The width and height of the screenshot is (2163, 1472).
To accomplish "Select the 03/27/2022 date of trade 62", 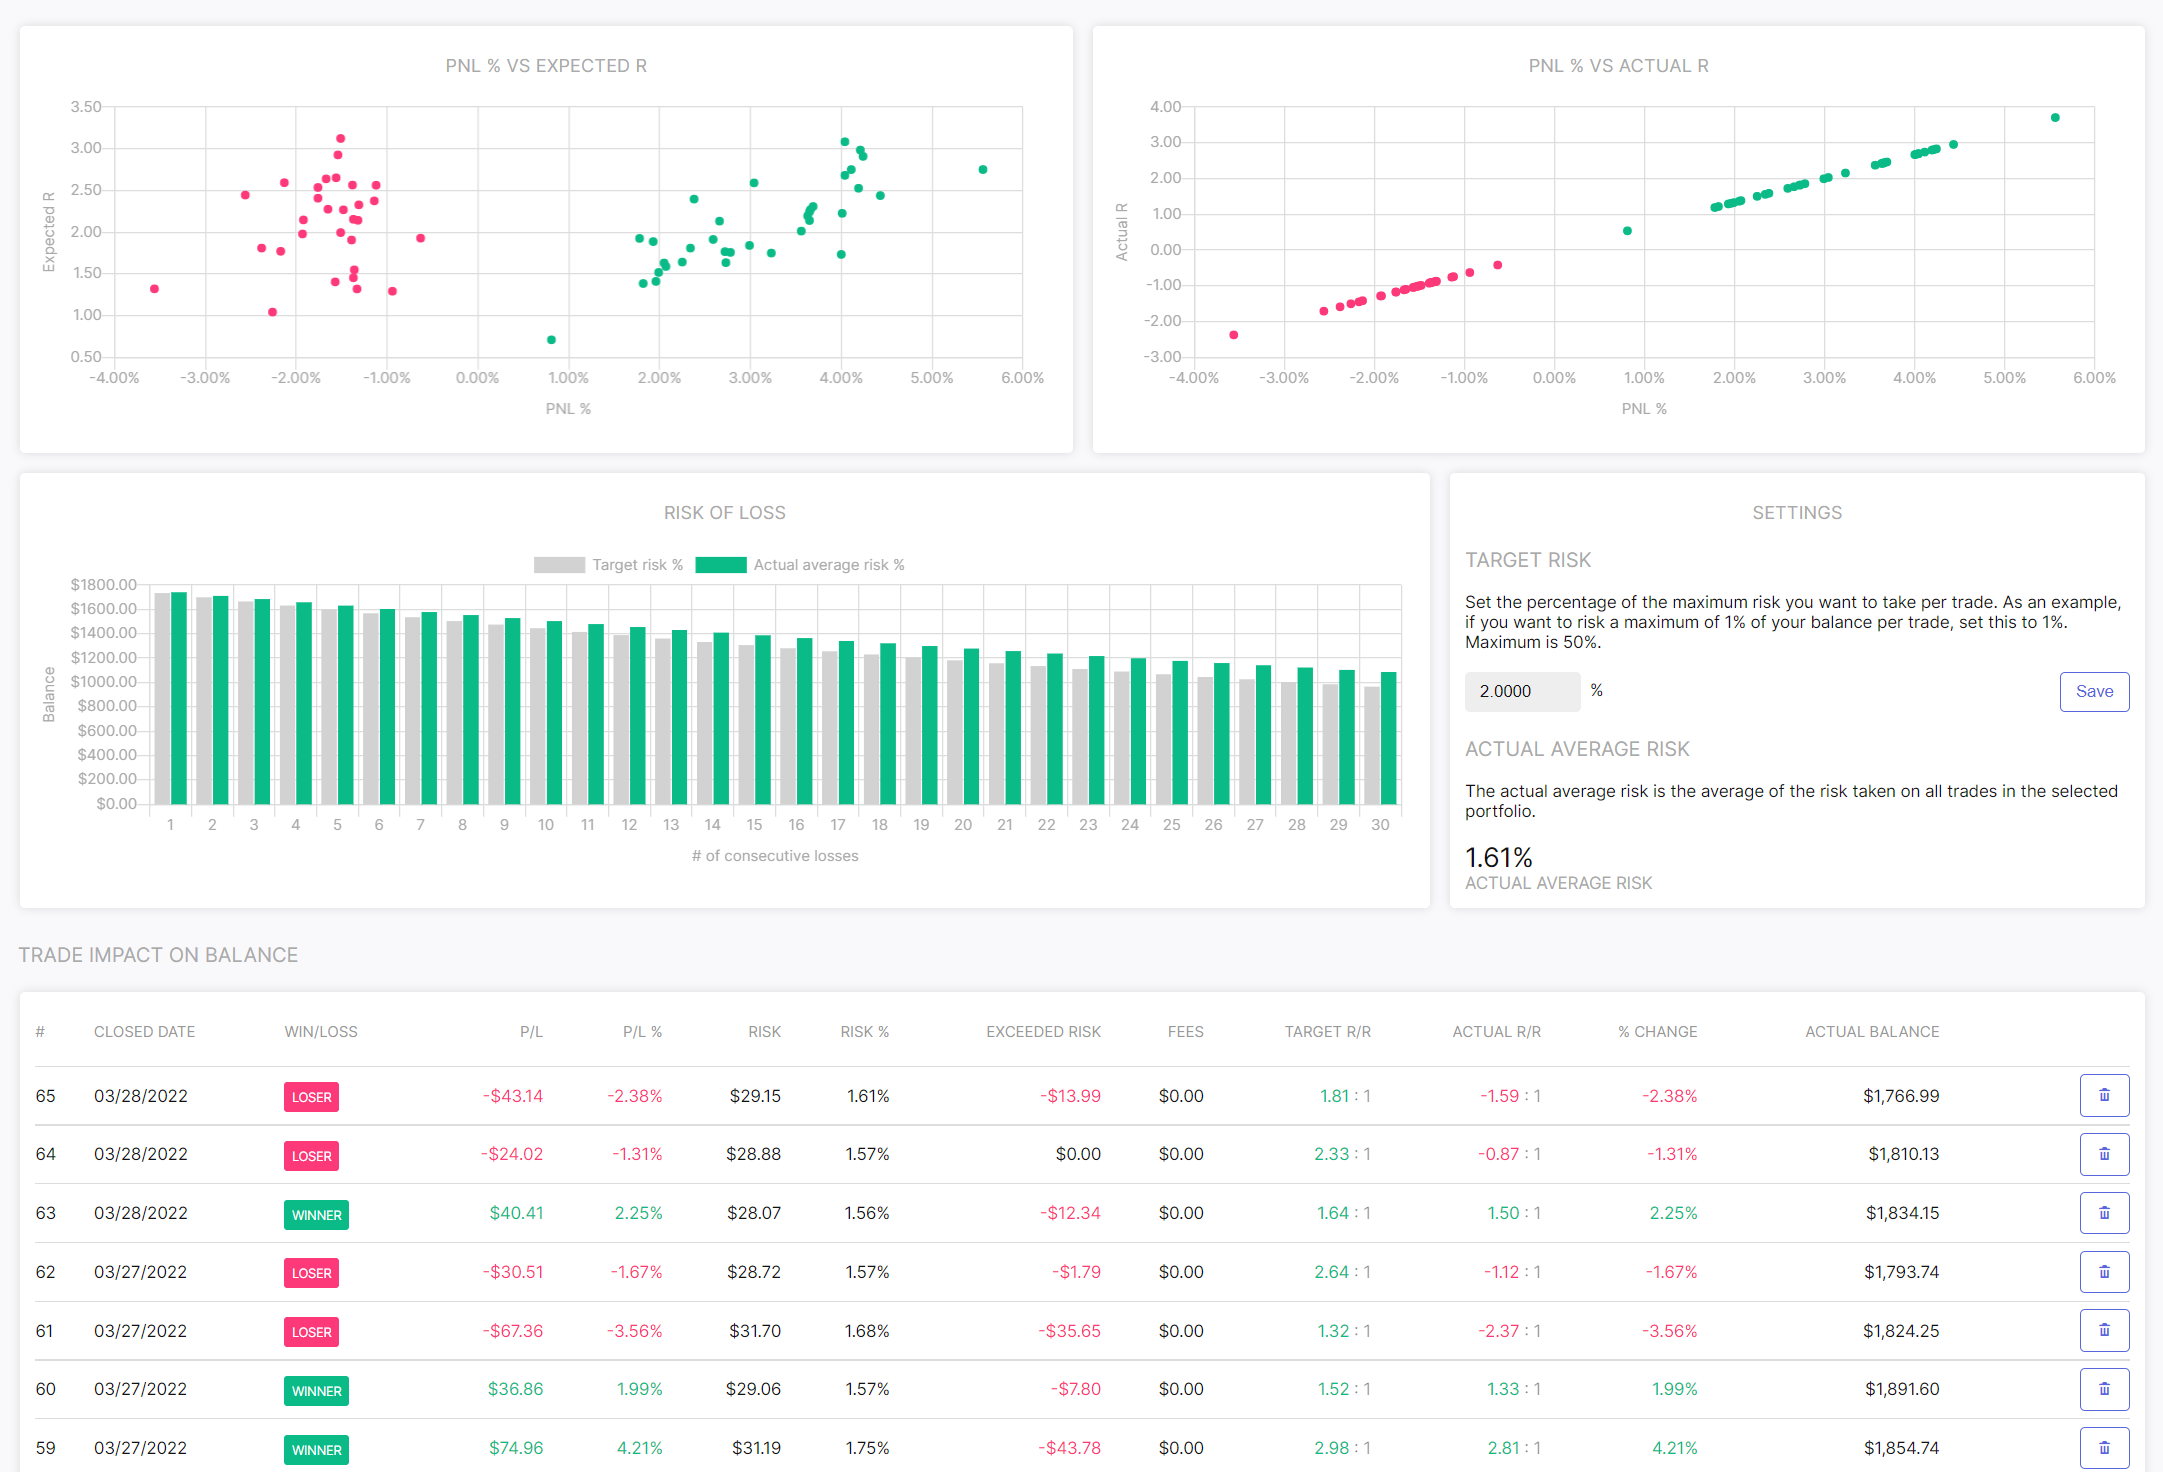I will [140, 1272].
